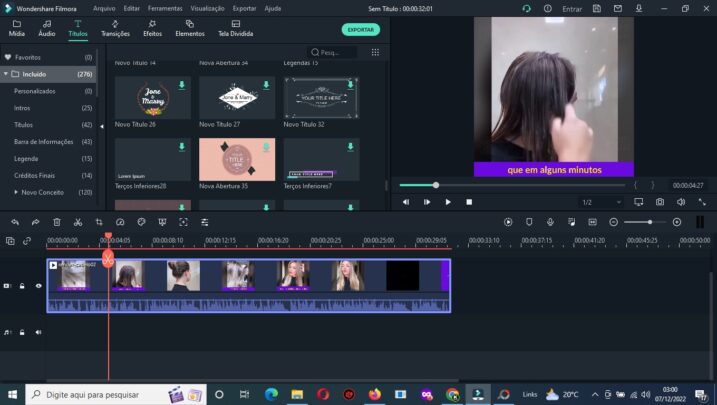The image size is (717, 405).
Task: Switch to the Transições tab
Action: pyautogui.click(x=115, y=28)
